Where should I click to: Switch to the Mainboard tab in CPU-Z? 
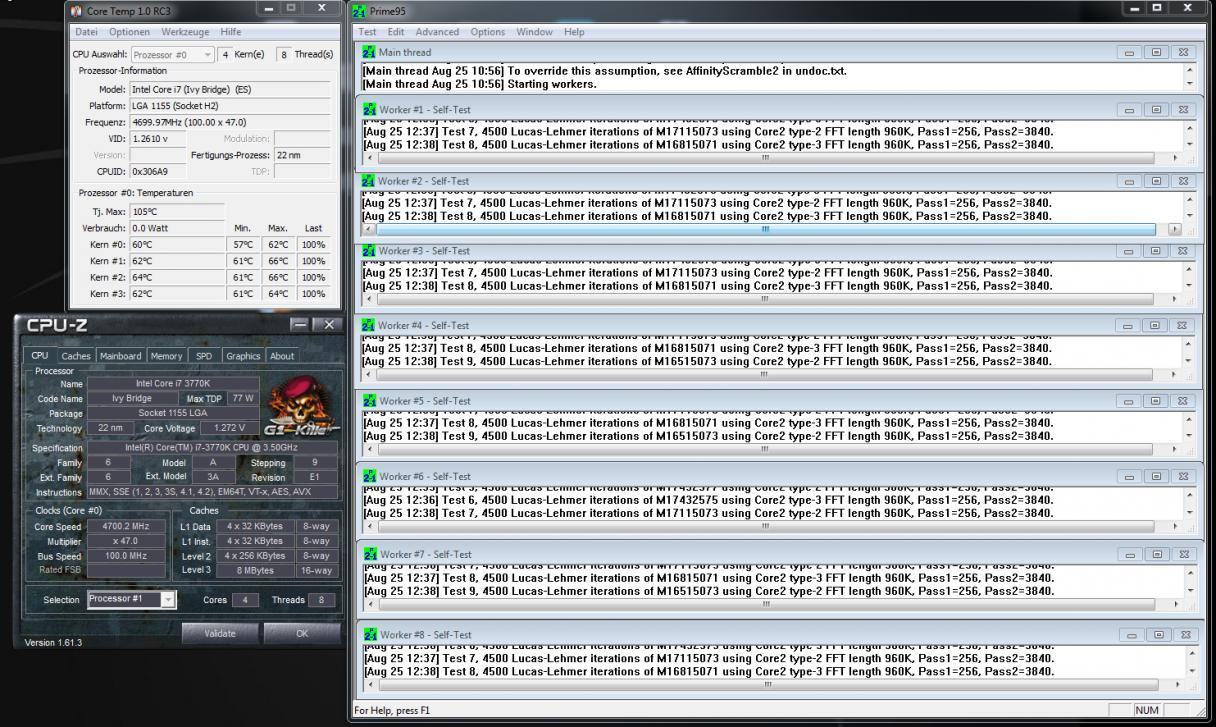pyautogui.click(x=121, y=356)
